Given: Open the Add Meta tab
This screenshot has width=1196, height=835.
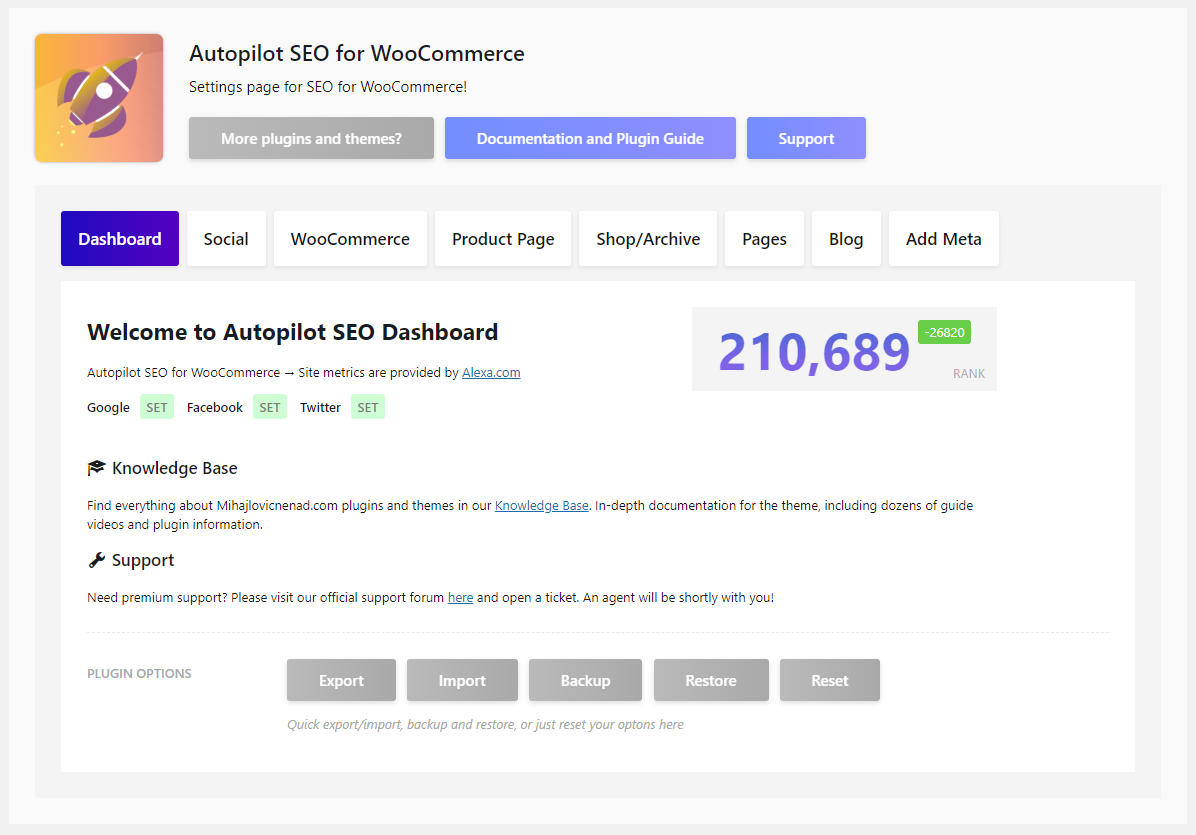Looking at the screenshot, I should click(x=943, y=238).
